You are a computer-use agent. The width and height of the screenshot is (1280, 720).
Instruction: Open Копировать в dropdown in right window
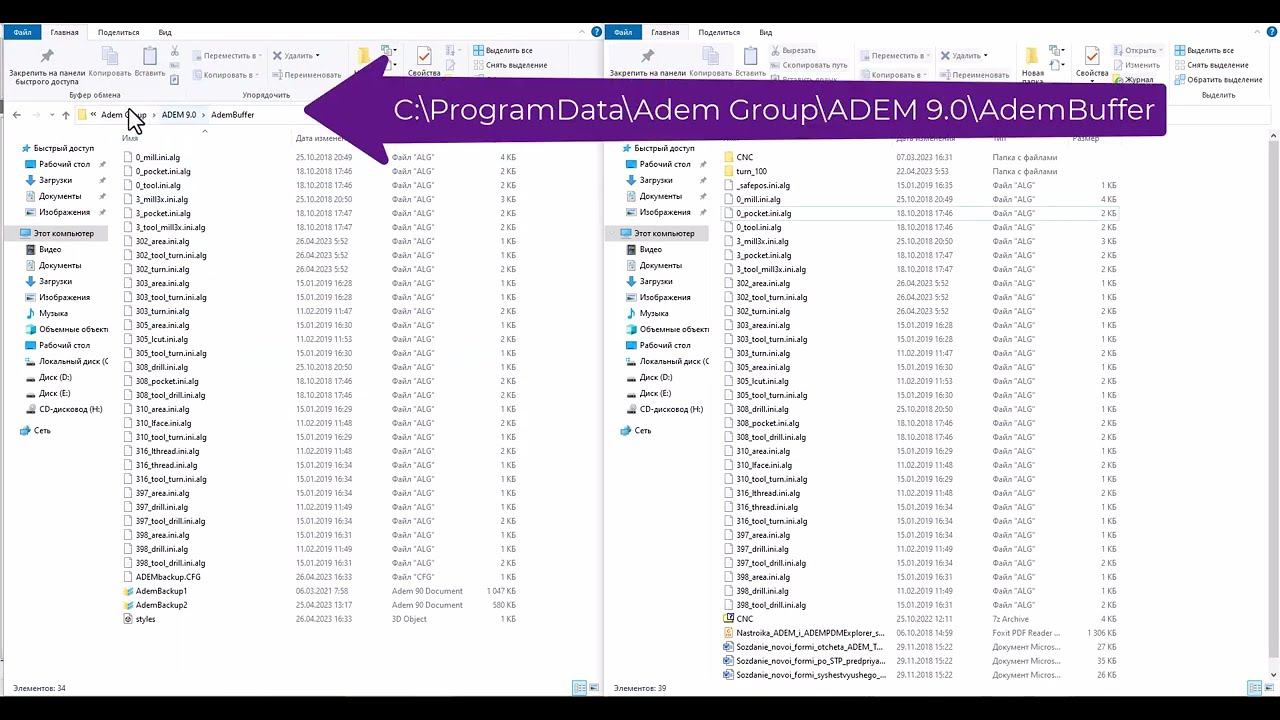pos(895,75)
